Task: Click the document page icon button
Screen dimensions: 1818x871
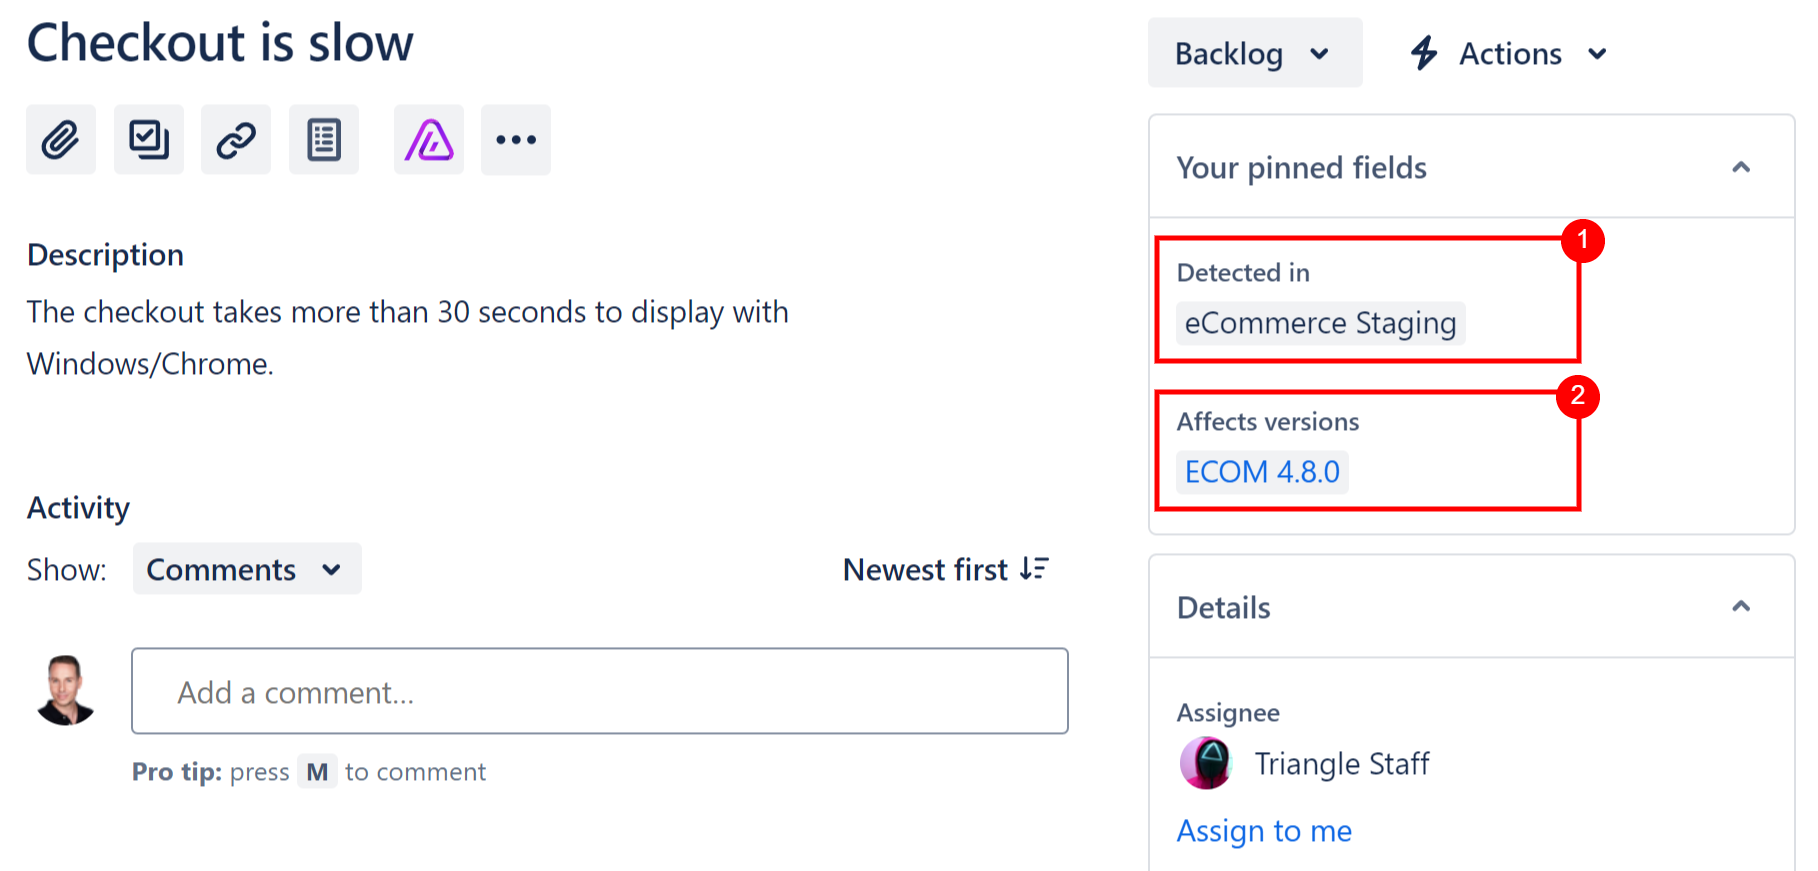Action: coord(324,140)
